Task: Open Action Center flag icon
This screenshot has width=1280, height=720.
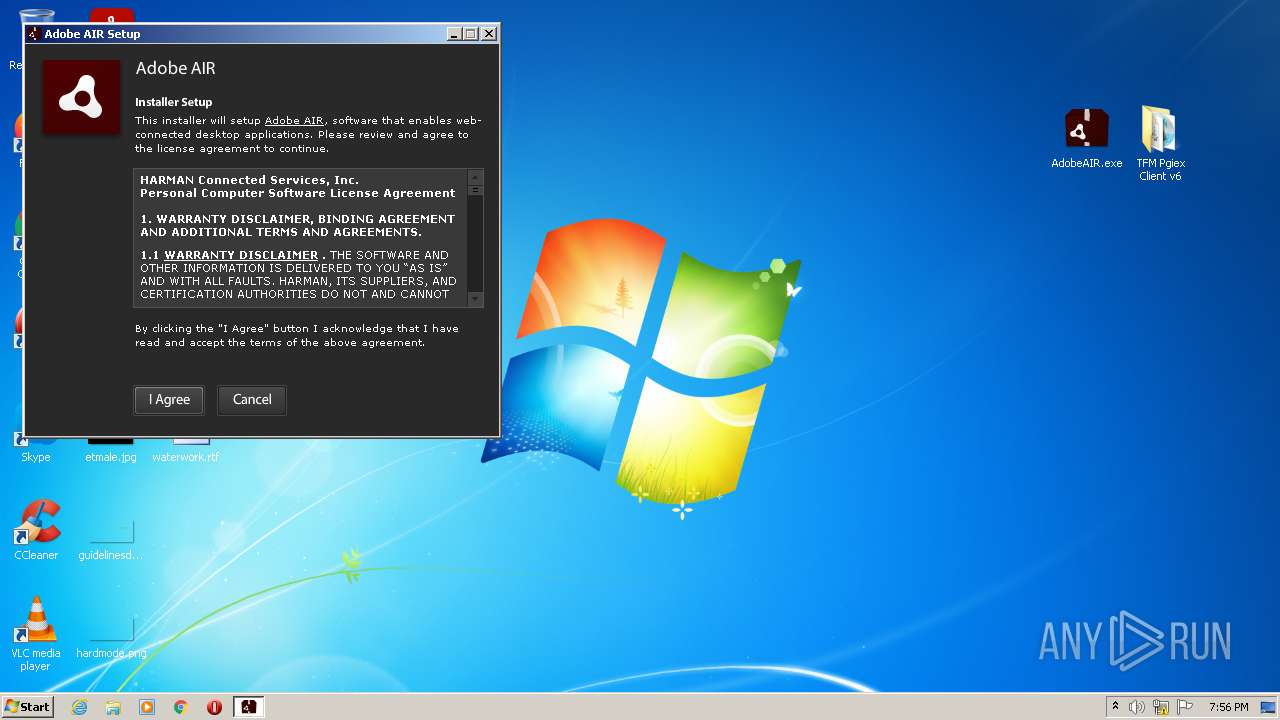Action: [1185, 707]
